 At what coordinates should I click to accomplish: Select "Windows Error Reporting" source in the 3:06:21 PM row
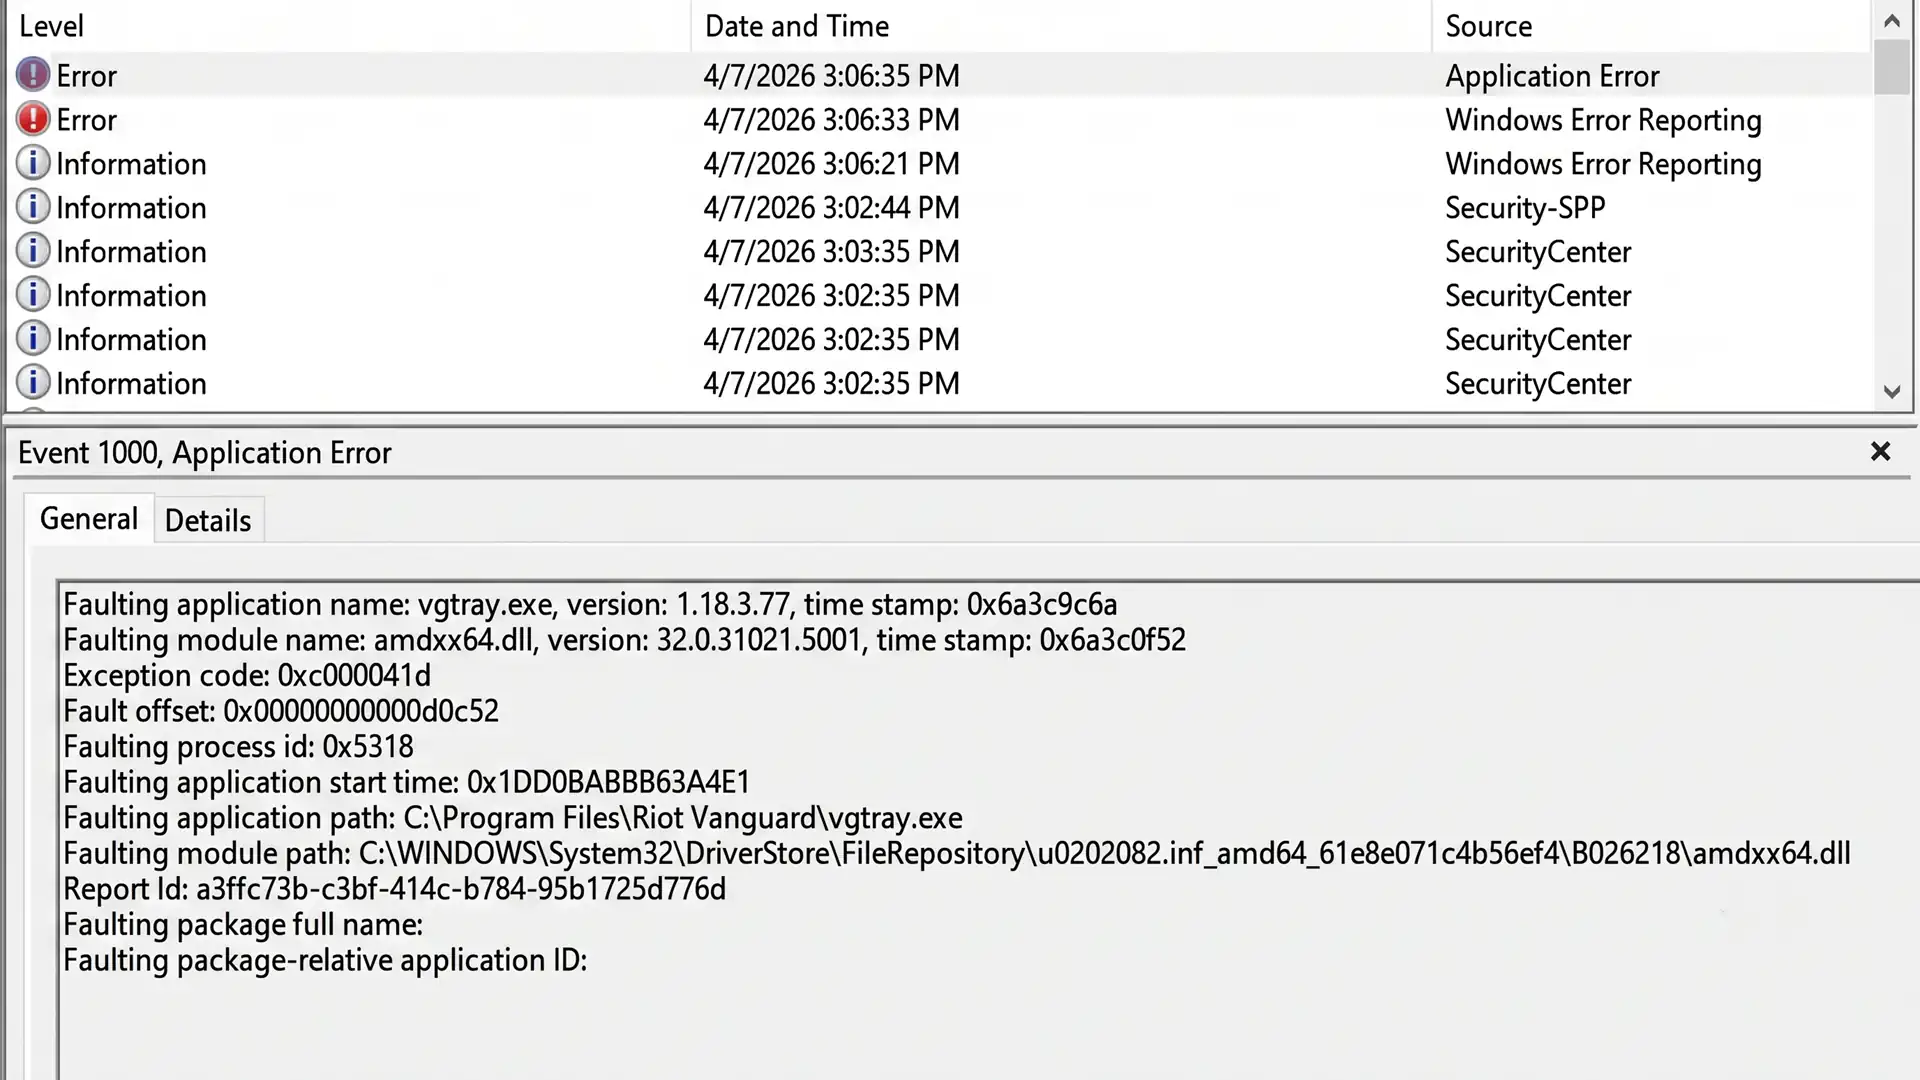click(1603, 164)
